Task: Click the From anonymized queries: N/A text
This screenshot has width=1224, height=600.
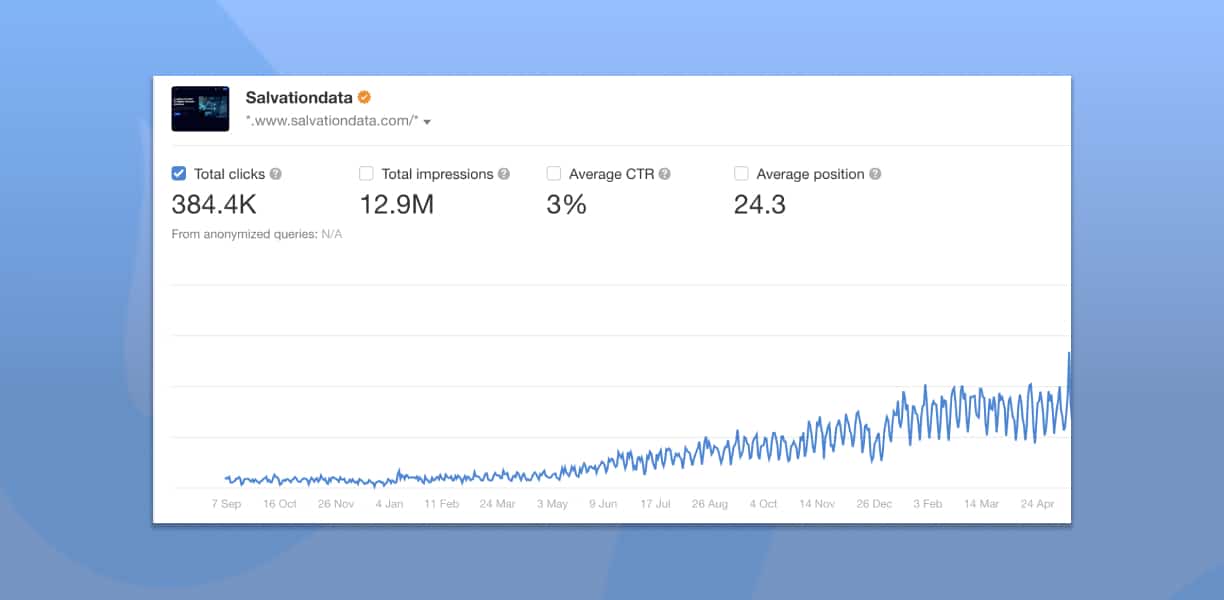Action: (256, 234)
